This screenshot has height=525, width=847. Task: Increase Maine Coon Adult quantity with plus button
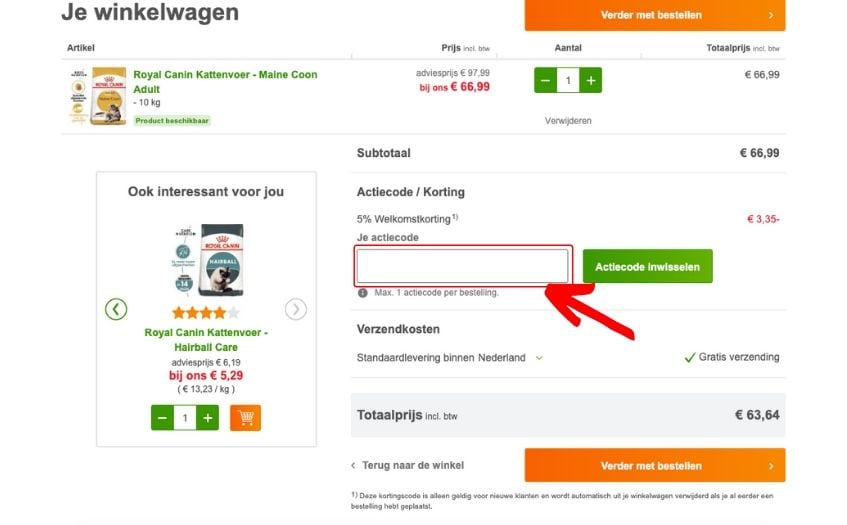click(590, 80)
